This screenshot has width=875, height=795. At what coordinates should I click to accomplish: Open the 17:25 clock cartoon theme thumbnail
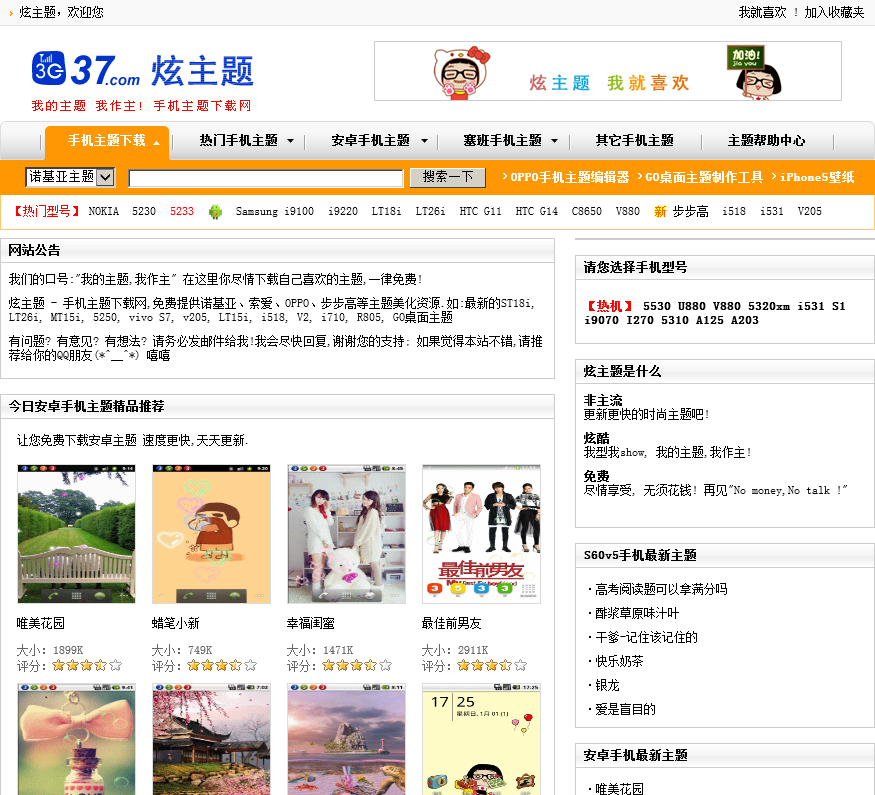[x=482, y=739]
